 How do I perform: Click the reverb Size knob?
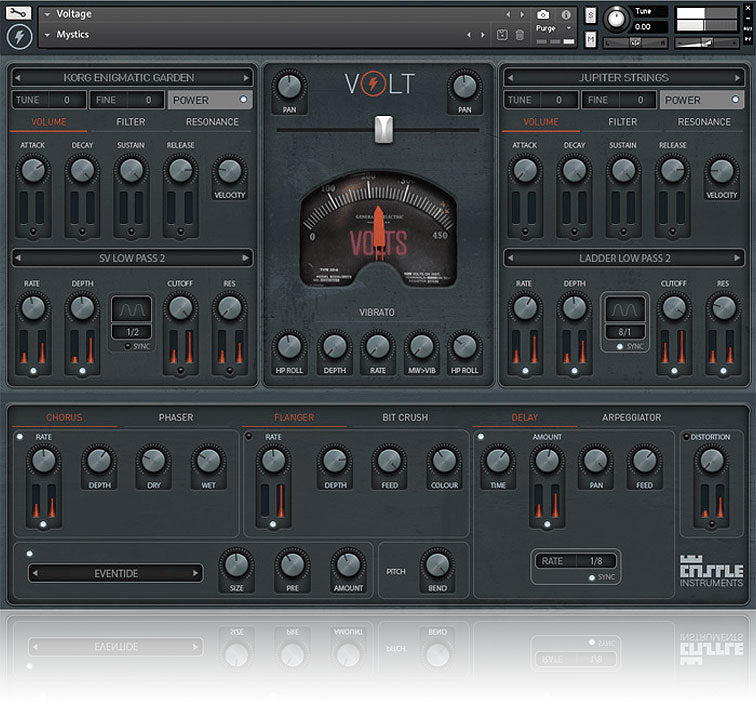click(236, 564)
